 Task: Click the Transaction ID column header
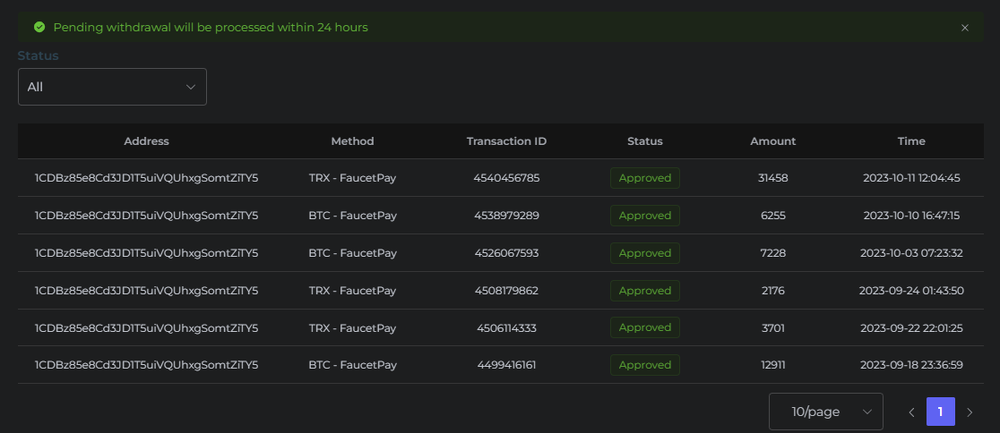506,141
